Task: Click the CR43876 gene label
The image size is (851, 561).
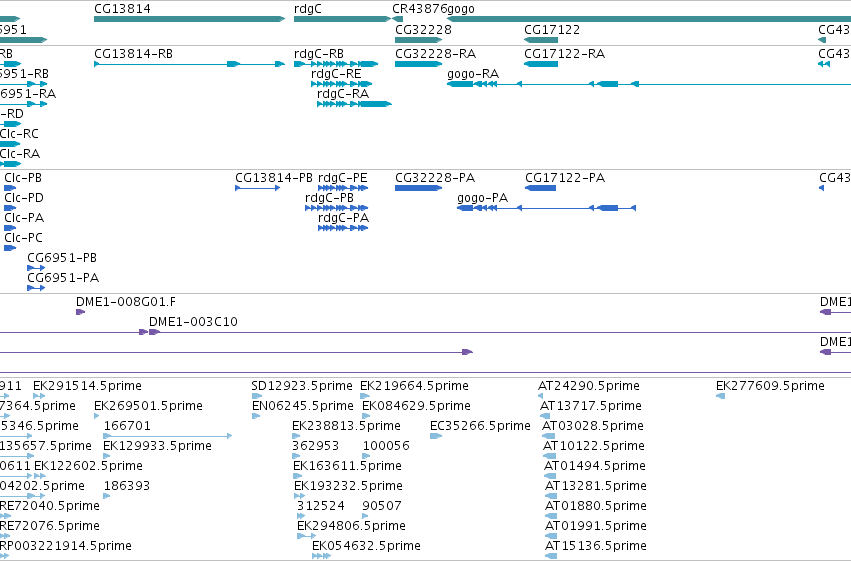Action: pyautogui.click(x=419, y=9)
